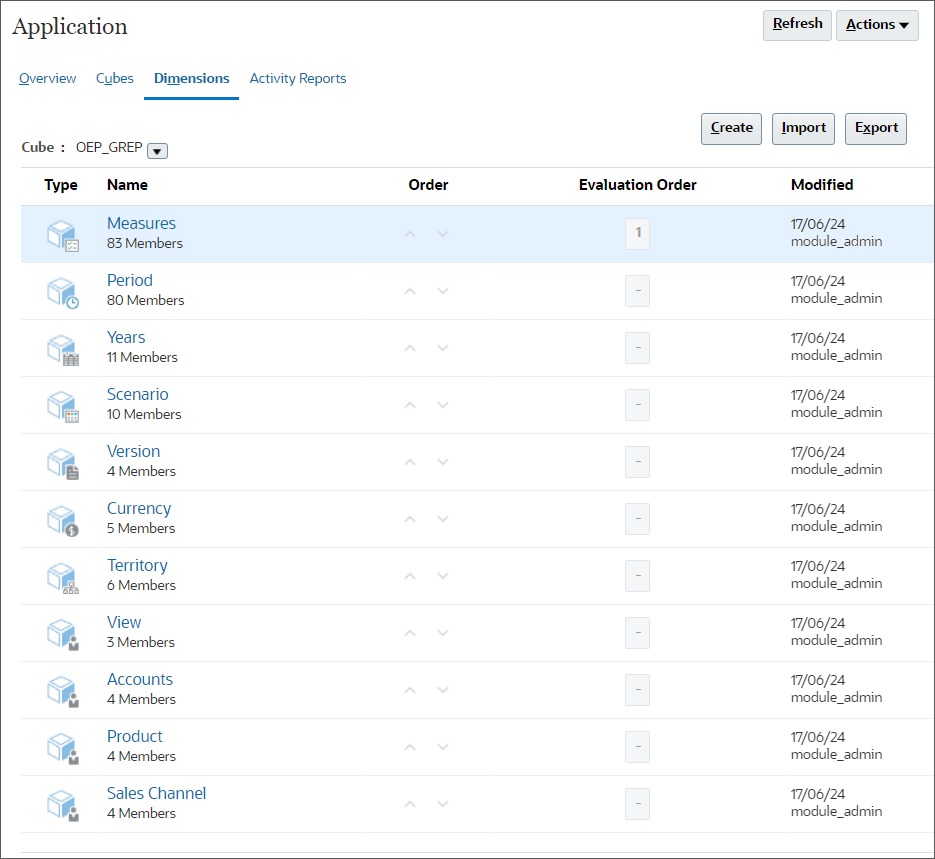Select the Dimensions tab

(191, 79)
